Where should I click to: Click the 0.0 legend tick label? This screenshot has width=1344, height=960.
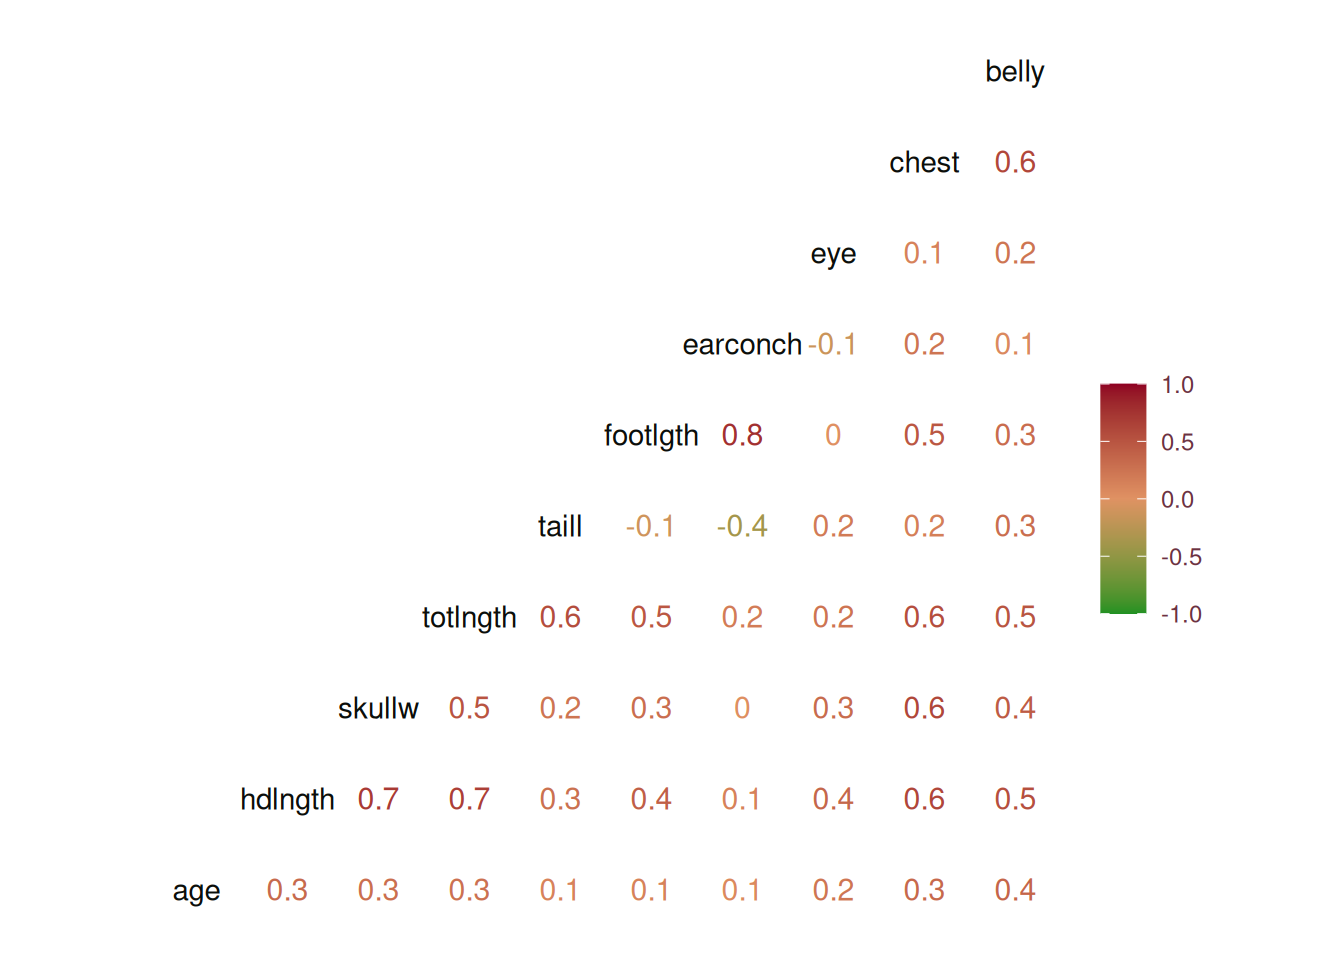click(x=1177, y=500)
